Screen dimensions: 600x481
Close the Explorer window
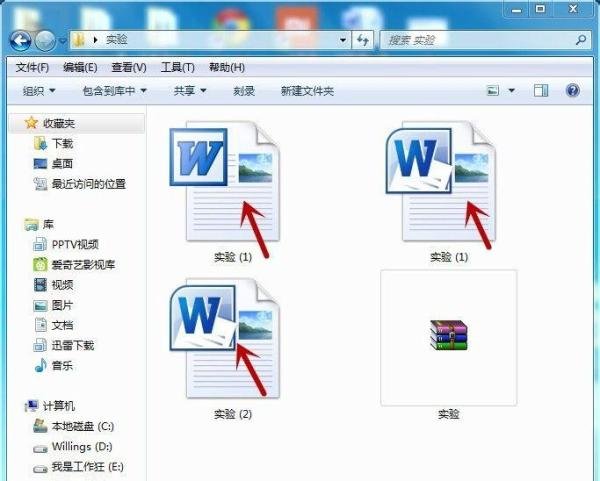coord(573,8)
